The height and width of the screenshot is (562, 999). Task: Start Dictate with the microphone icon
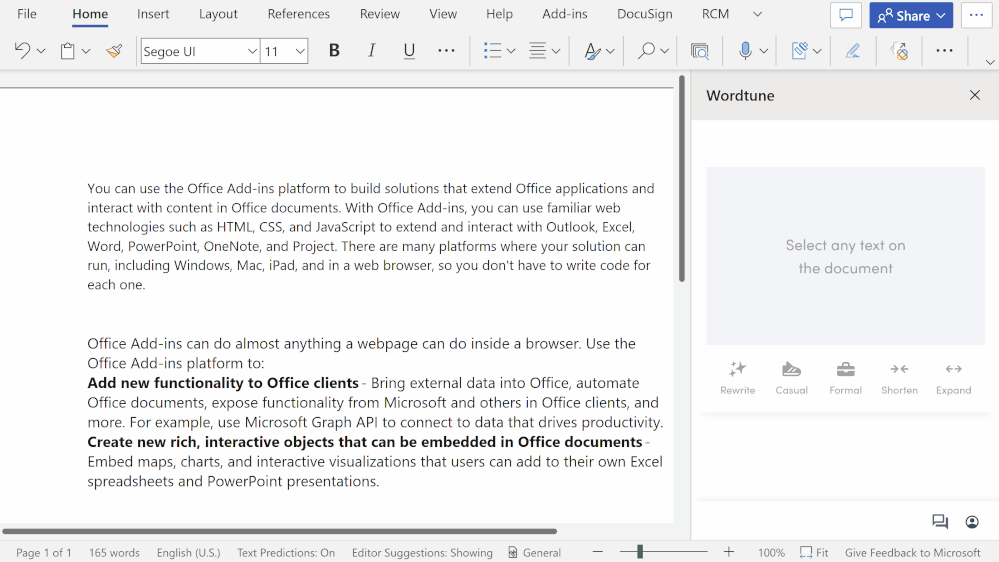745,51
